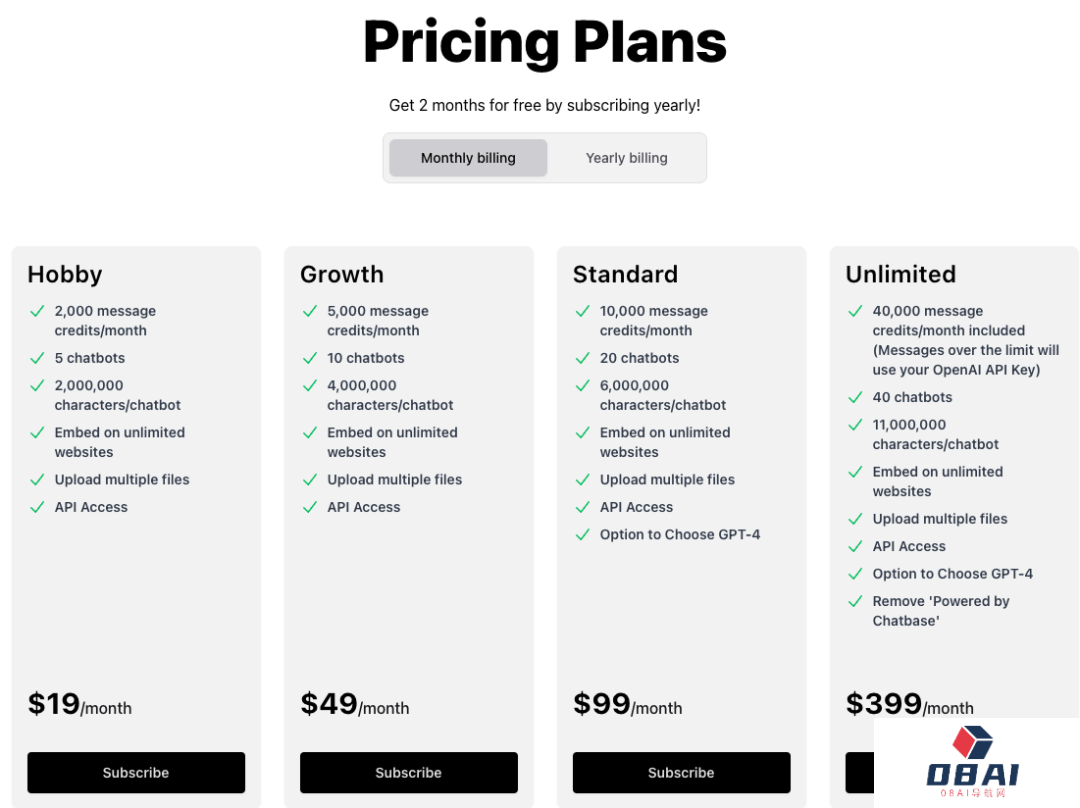Click the checkmark beside Standard's Option to Choose GPT-4
Viewport: 1080px width, 808px height.
pyautogui.click(x=582, y=535)
